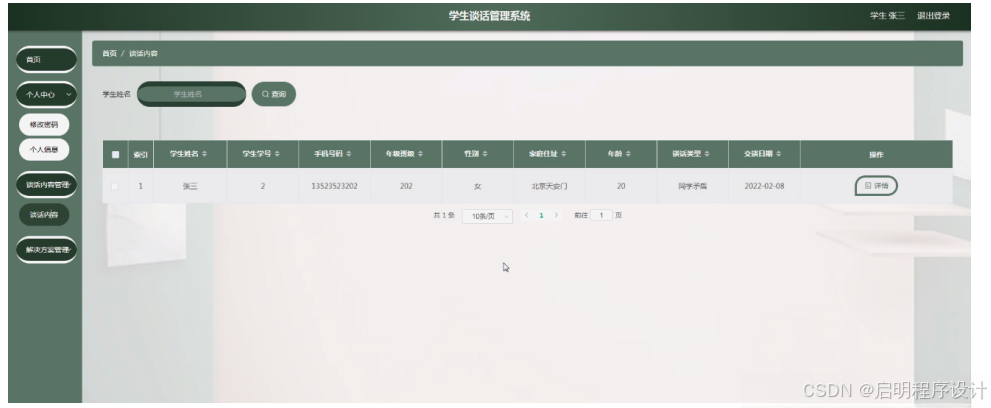This screenshot has height=408, width=991.
Task: Go to next page arrow
Action: (556, 215)
